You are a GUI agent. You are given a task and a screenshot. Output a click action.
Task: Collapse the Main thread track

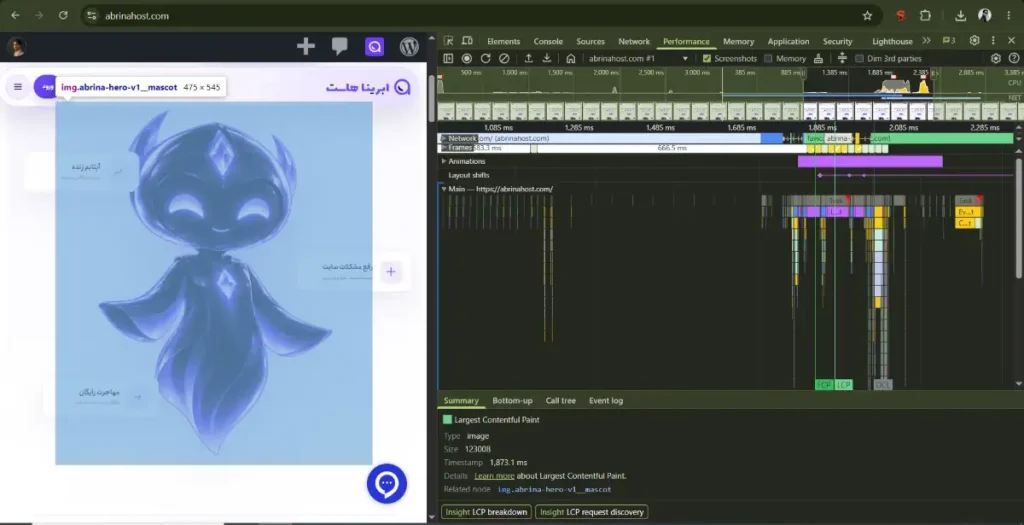[x=444, y=189]
